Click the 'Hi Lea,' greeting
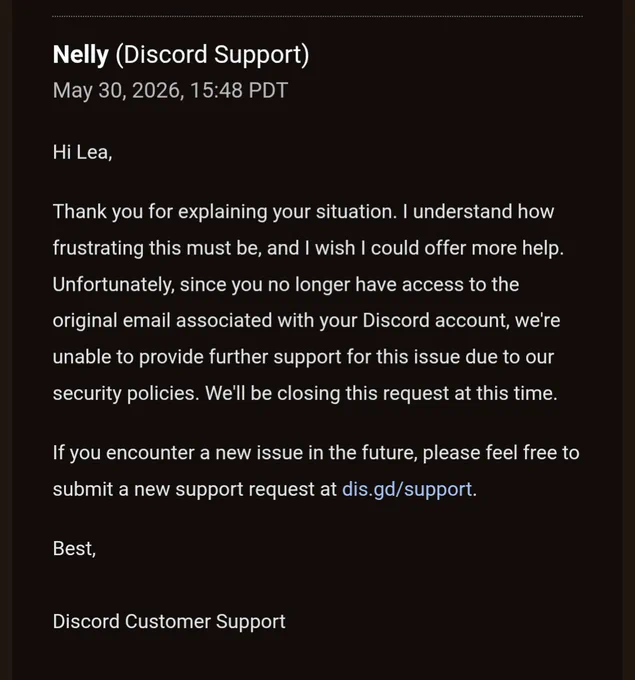 pos(82,152)
